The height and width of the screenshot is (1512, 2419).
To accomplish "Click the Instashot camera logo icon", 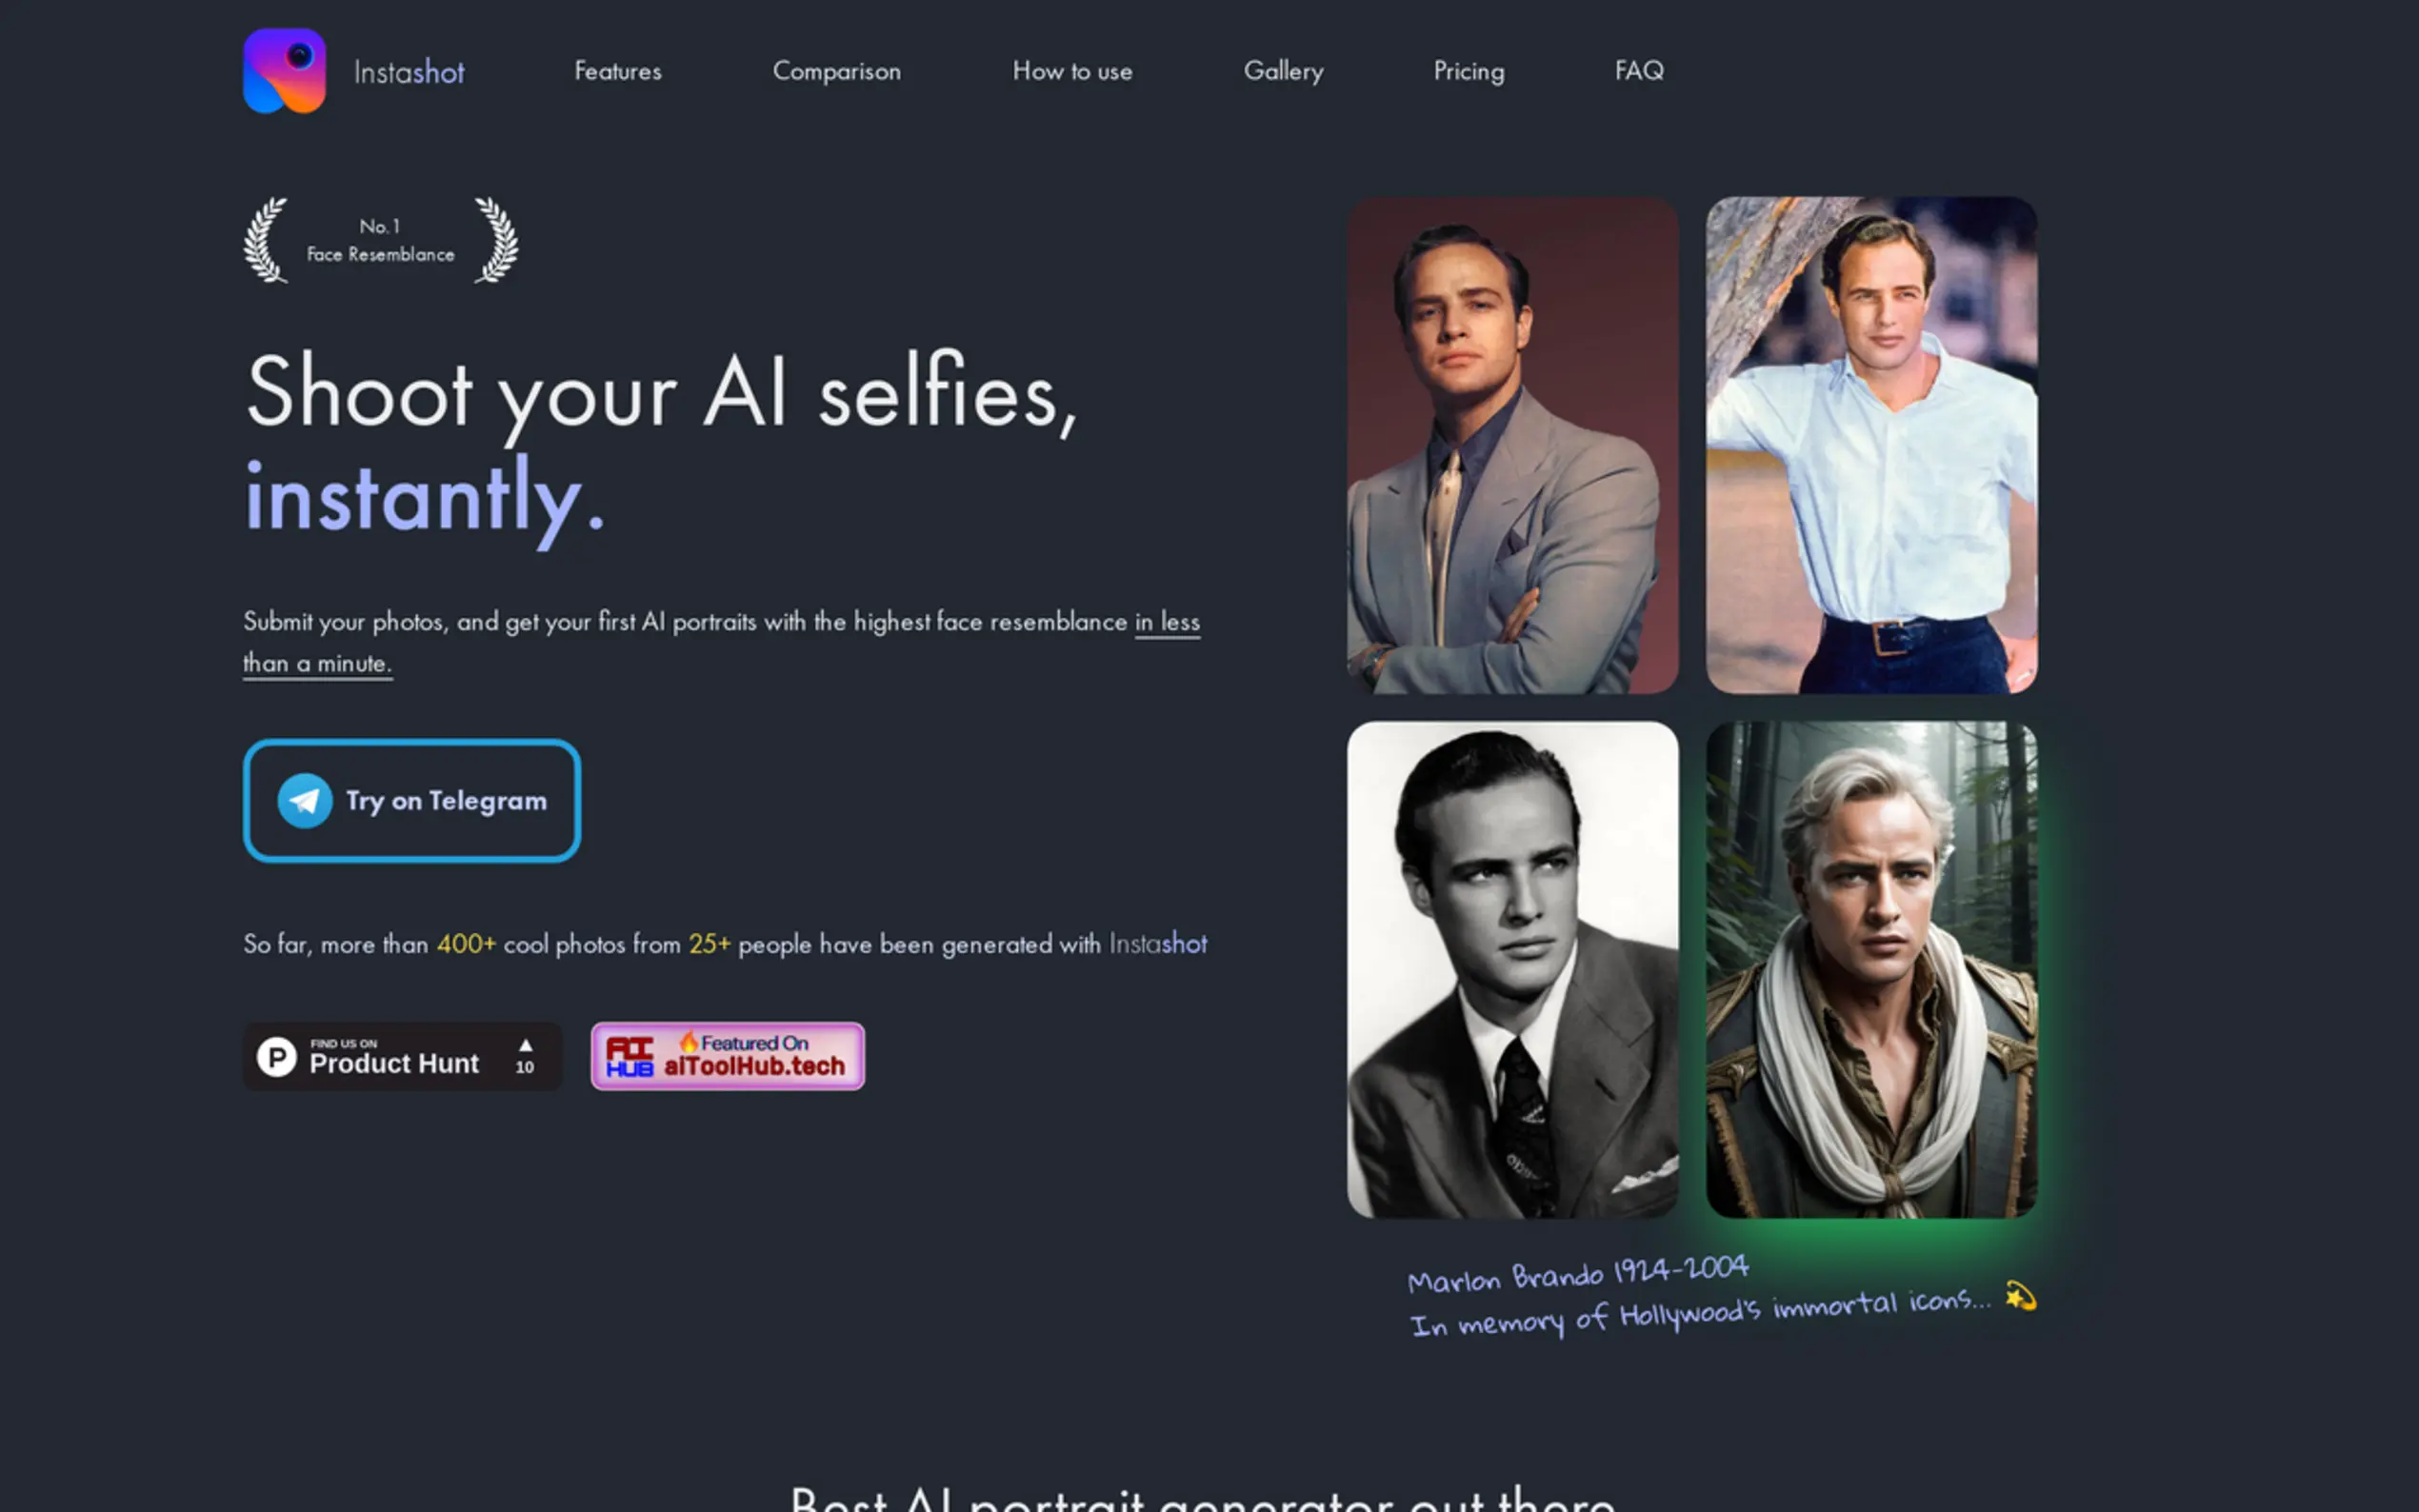I will point(284,71).
